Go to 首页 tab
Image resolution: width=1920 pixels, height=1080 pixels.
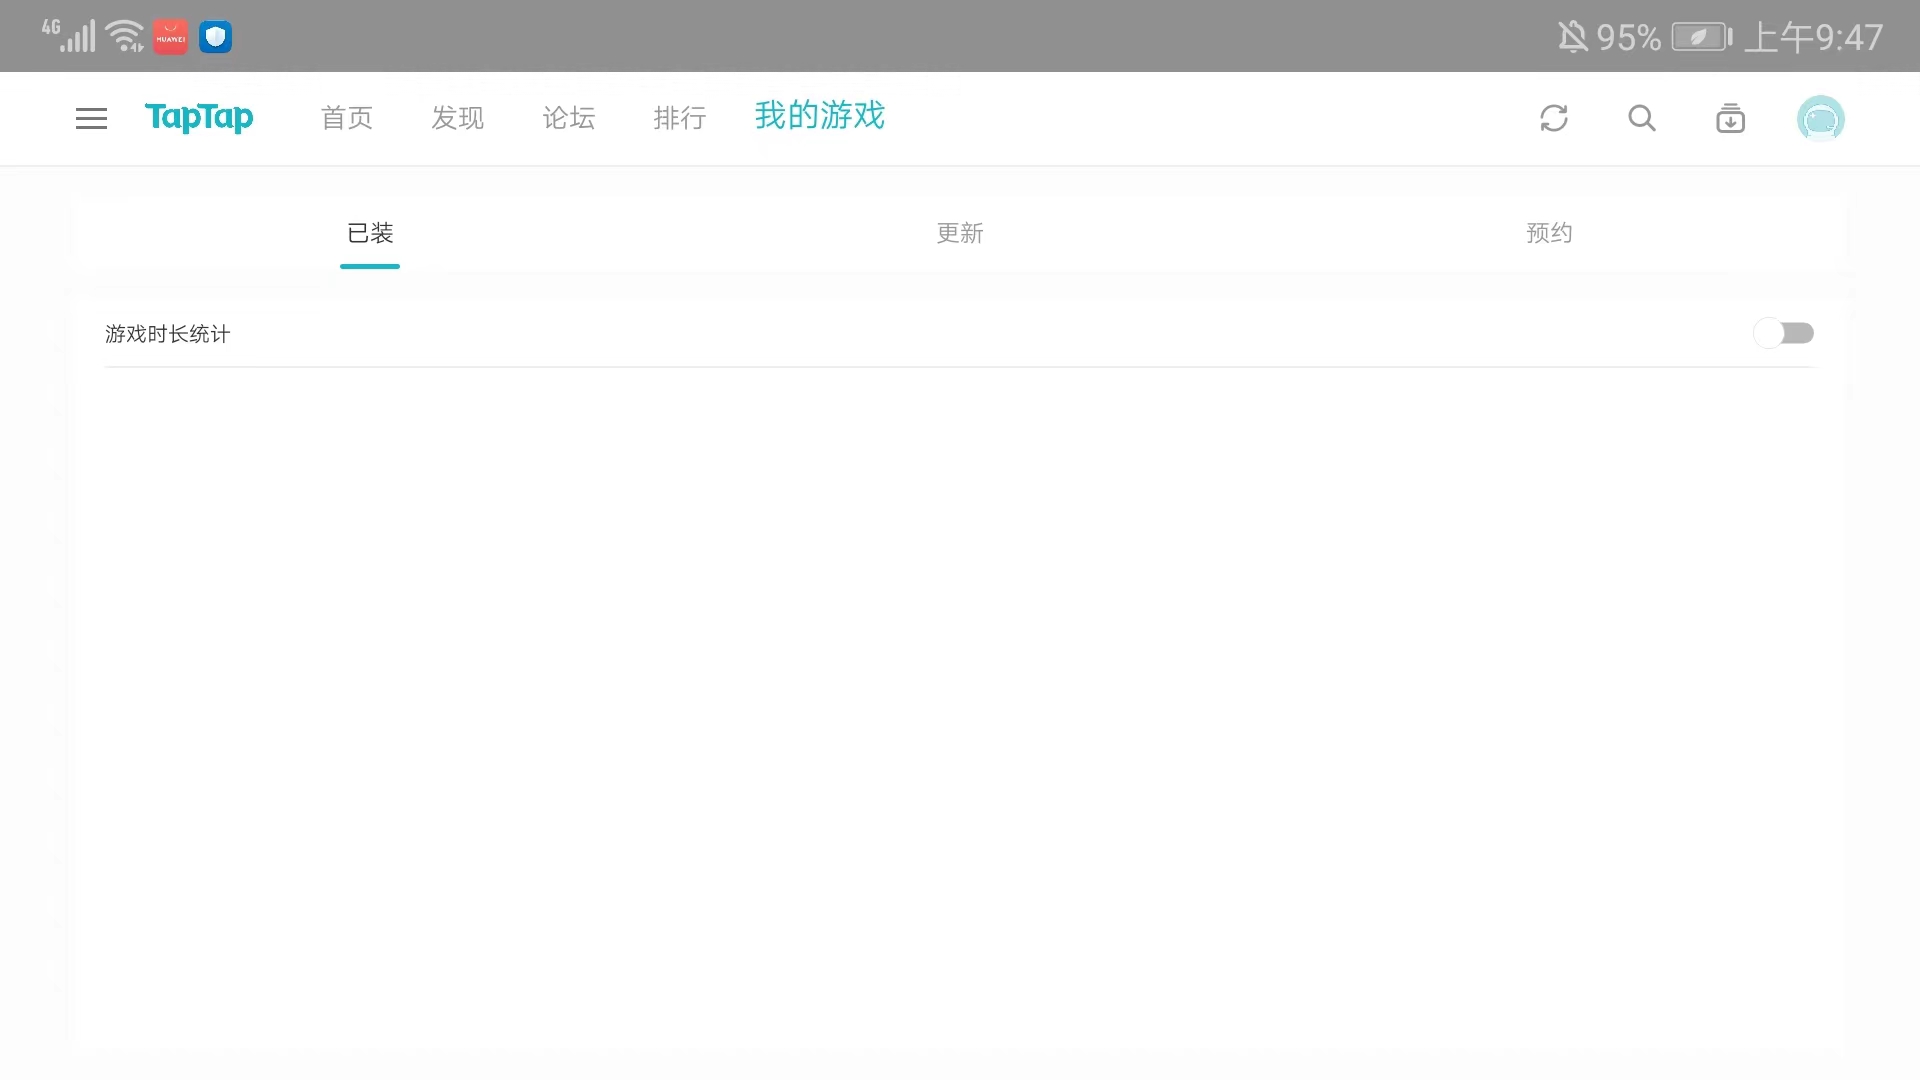tap(346, 118)
